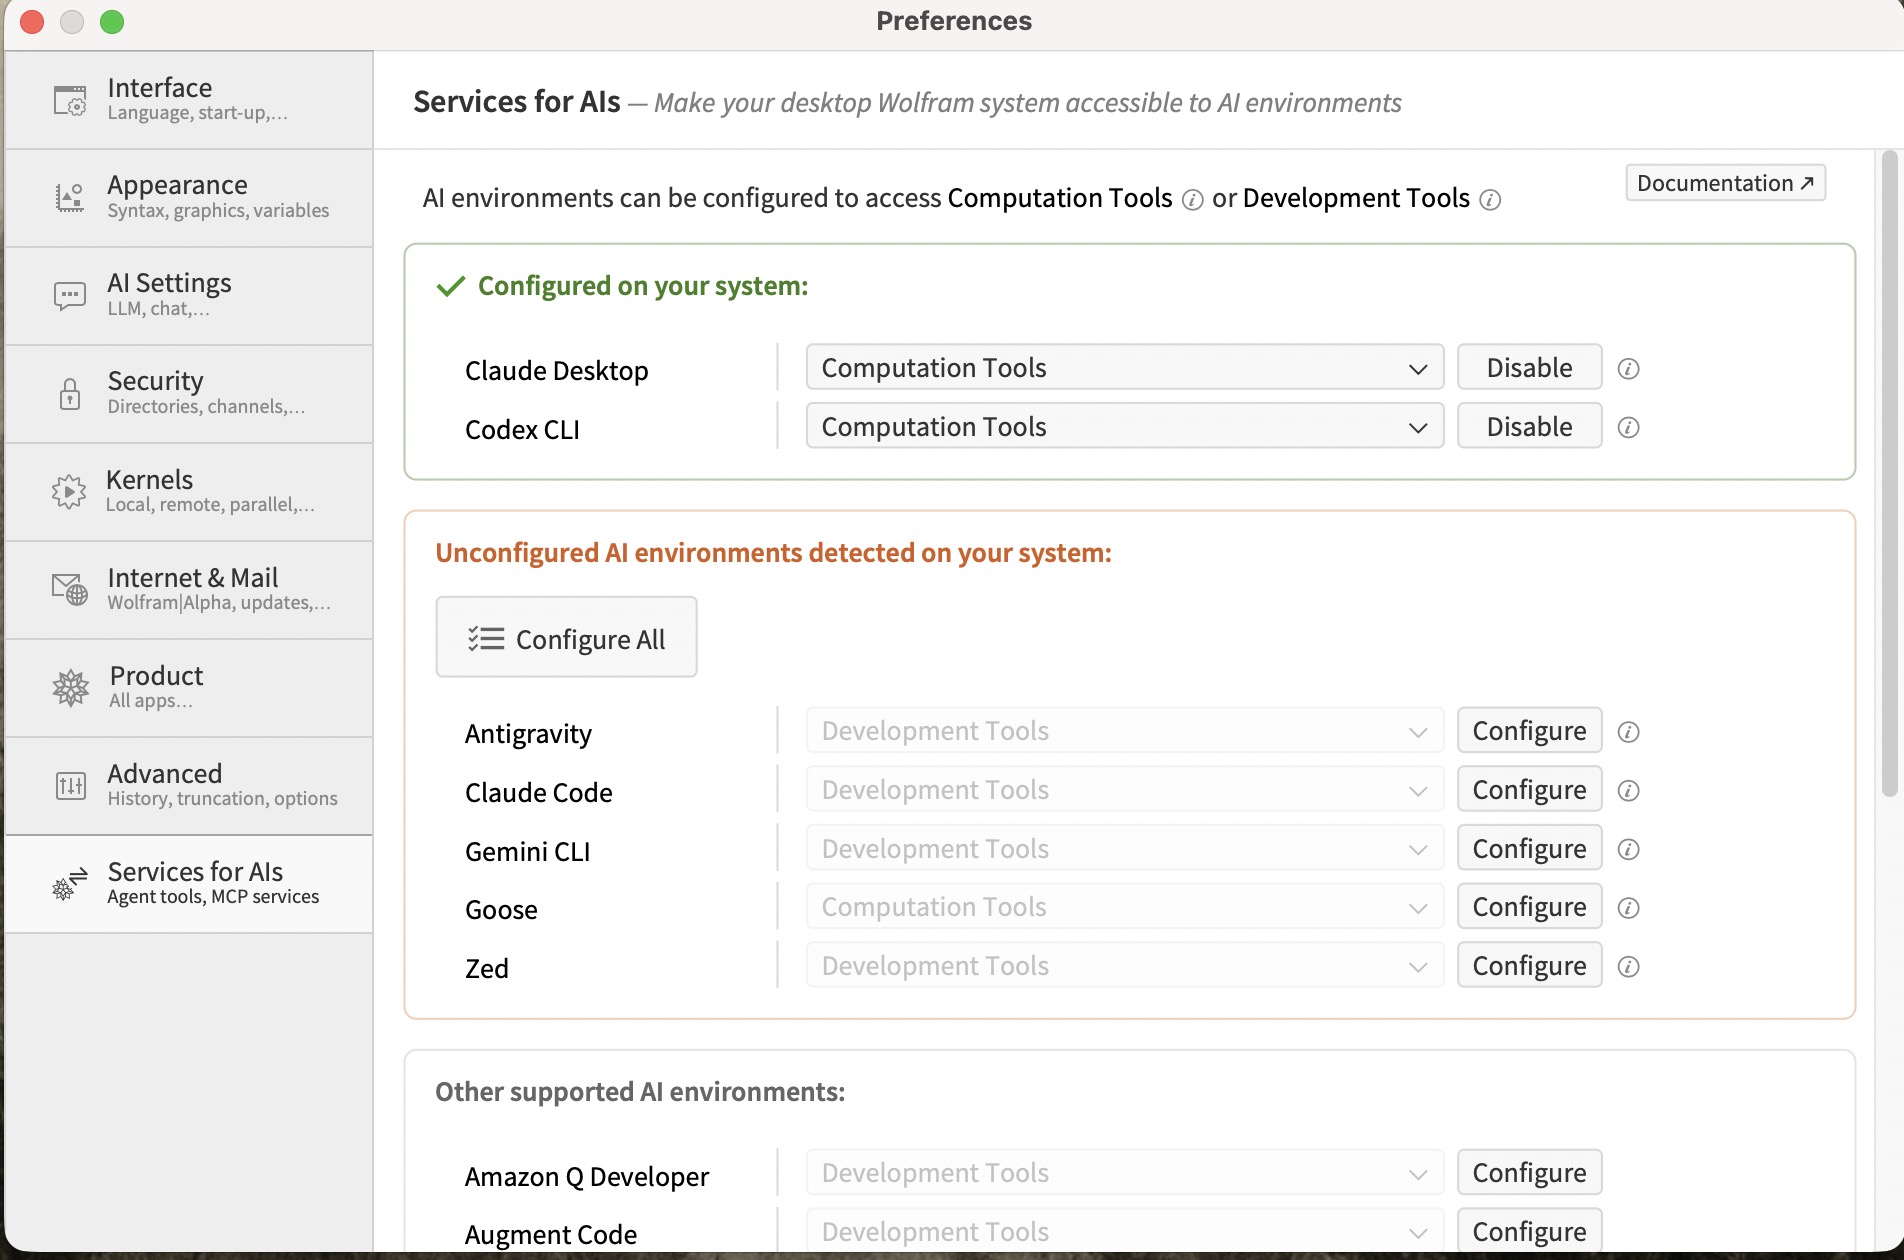Click the 'Services for AIs' page title
This screenshot has height=1260, width=1904.
tap(517, 102)
